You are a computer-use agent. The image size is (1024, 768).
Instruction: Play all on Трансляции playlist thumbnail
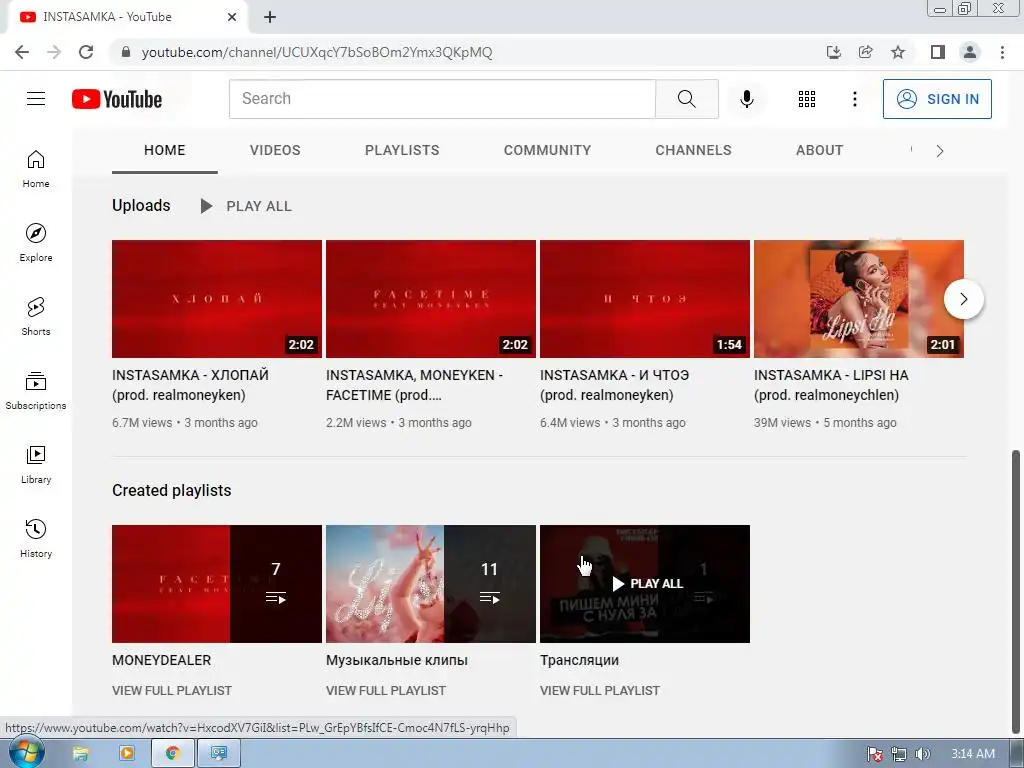pyautogui.click(x=645, y=584)
